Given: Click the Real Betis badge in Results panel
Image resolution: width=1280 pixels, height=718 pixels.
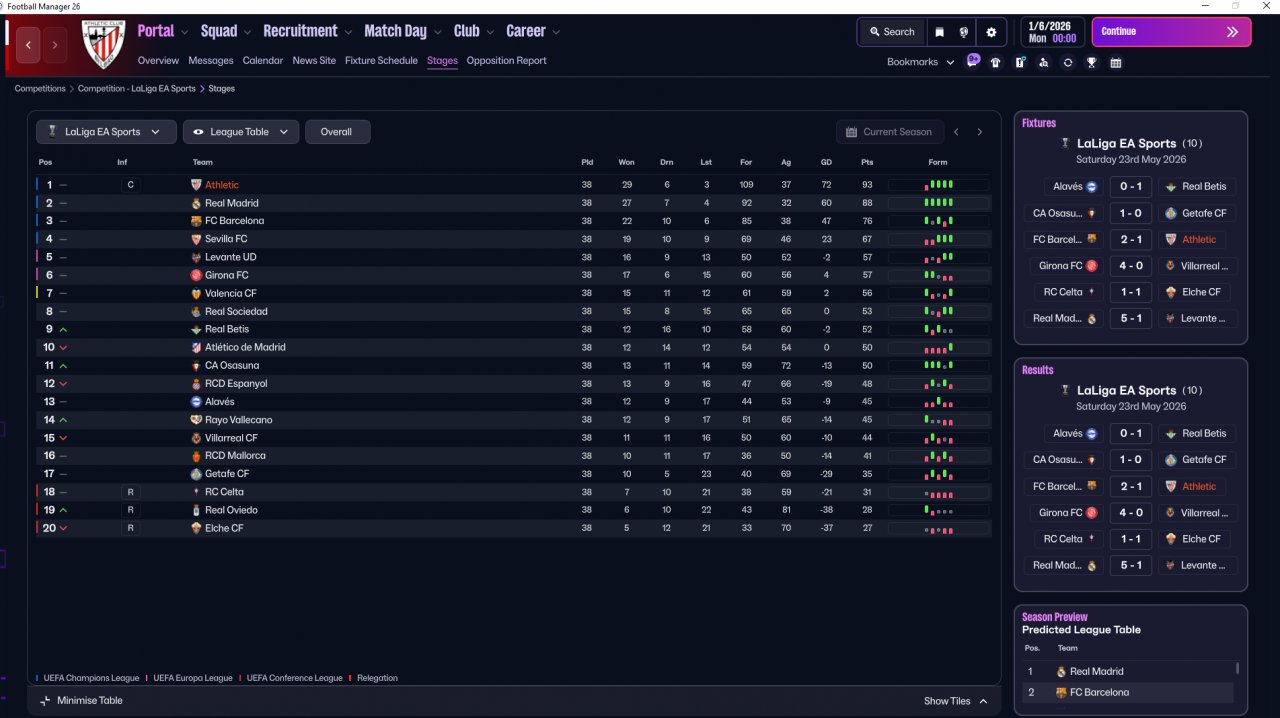Looking at the screenshot, I should pos(1171,433).
